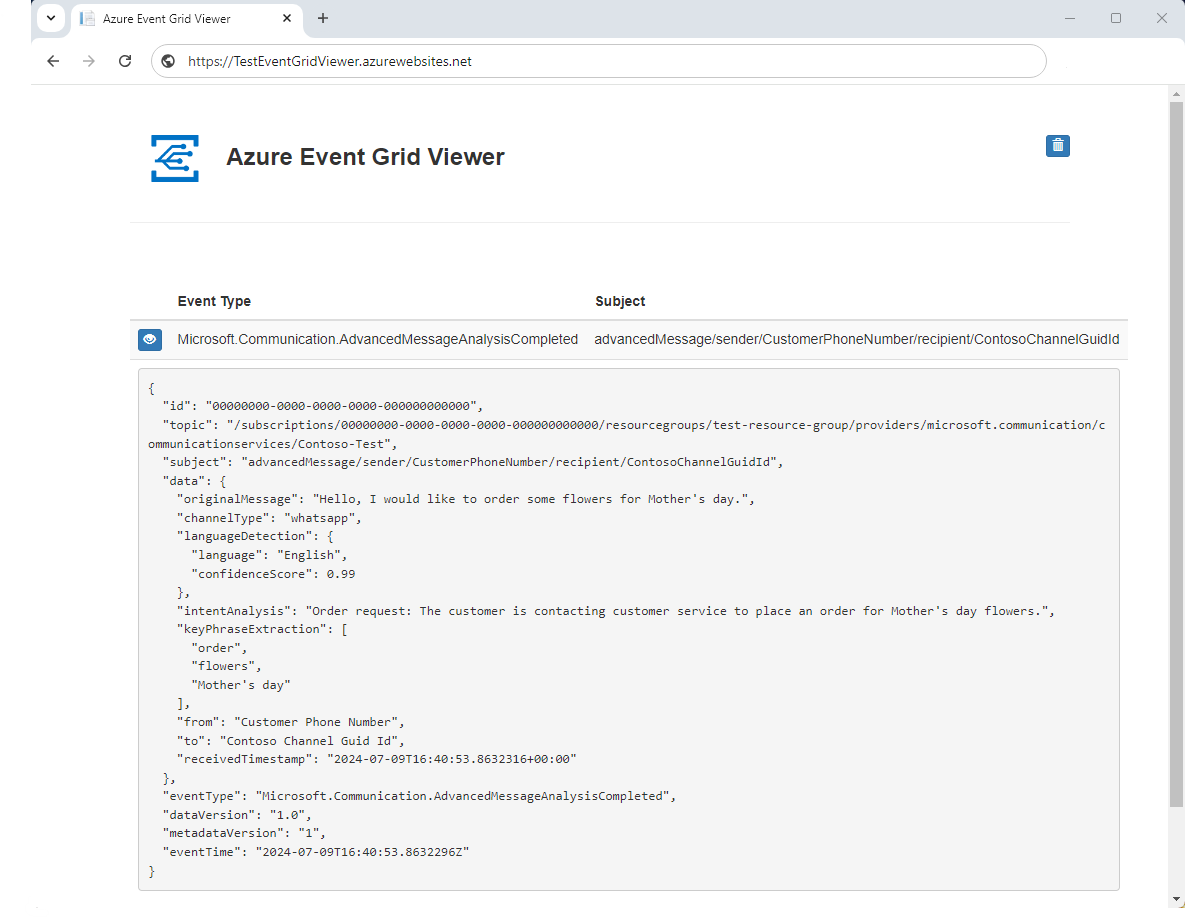Image resolution: width=1185 pixels, height=919 pixels.
Task: Click the "Mother's day" key phrase entry
Action: pyautogui.click(x=240, y=685)
